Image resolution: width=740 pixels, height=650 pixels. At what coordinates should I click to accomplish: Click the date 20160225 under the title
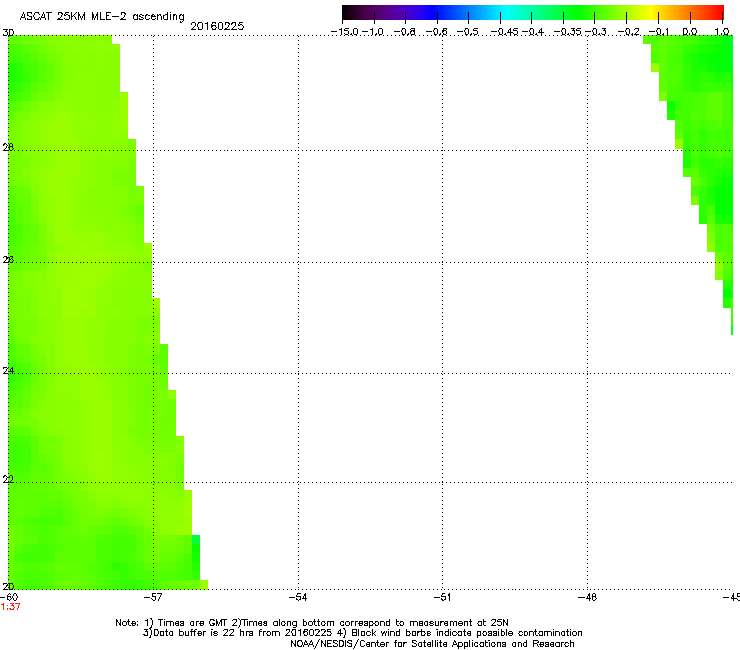point(217,26)
